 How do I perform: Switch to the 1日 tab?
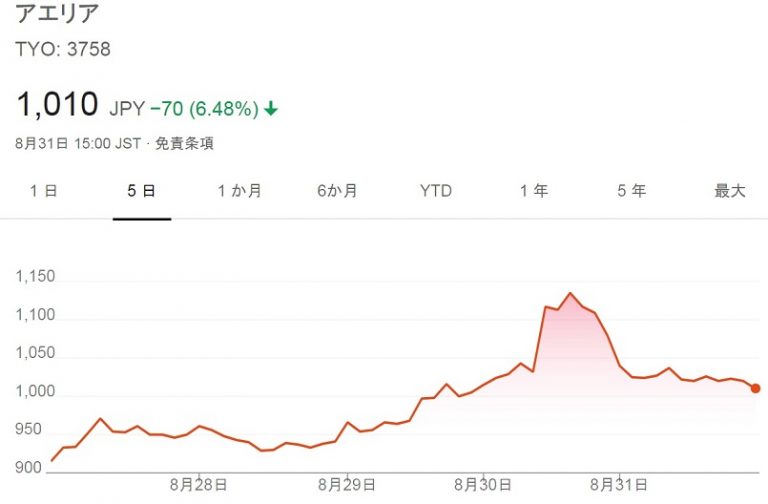(x=44, y=191)
